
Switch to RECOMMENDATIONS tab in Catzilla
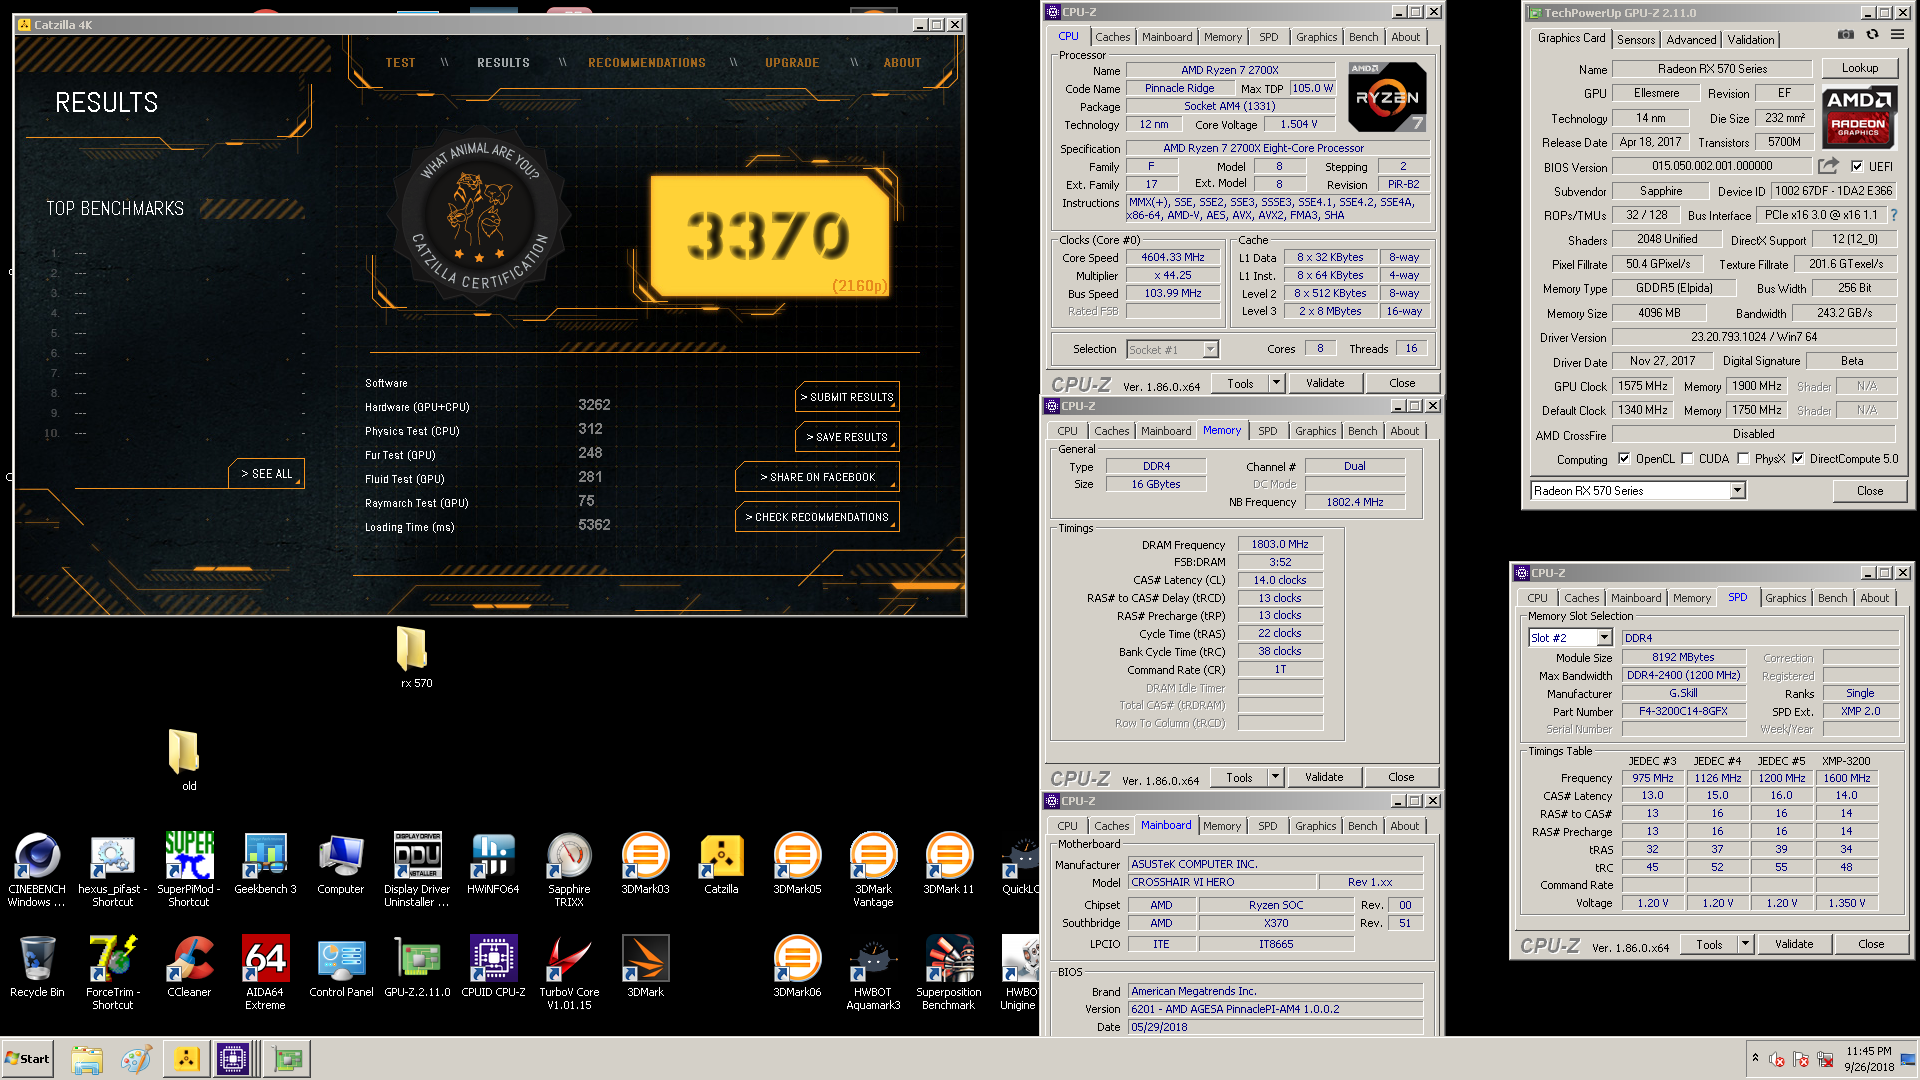coord(647,63)
